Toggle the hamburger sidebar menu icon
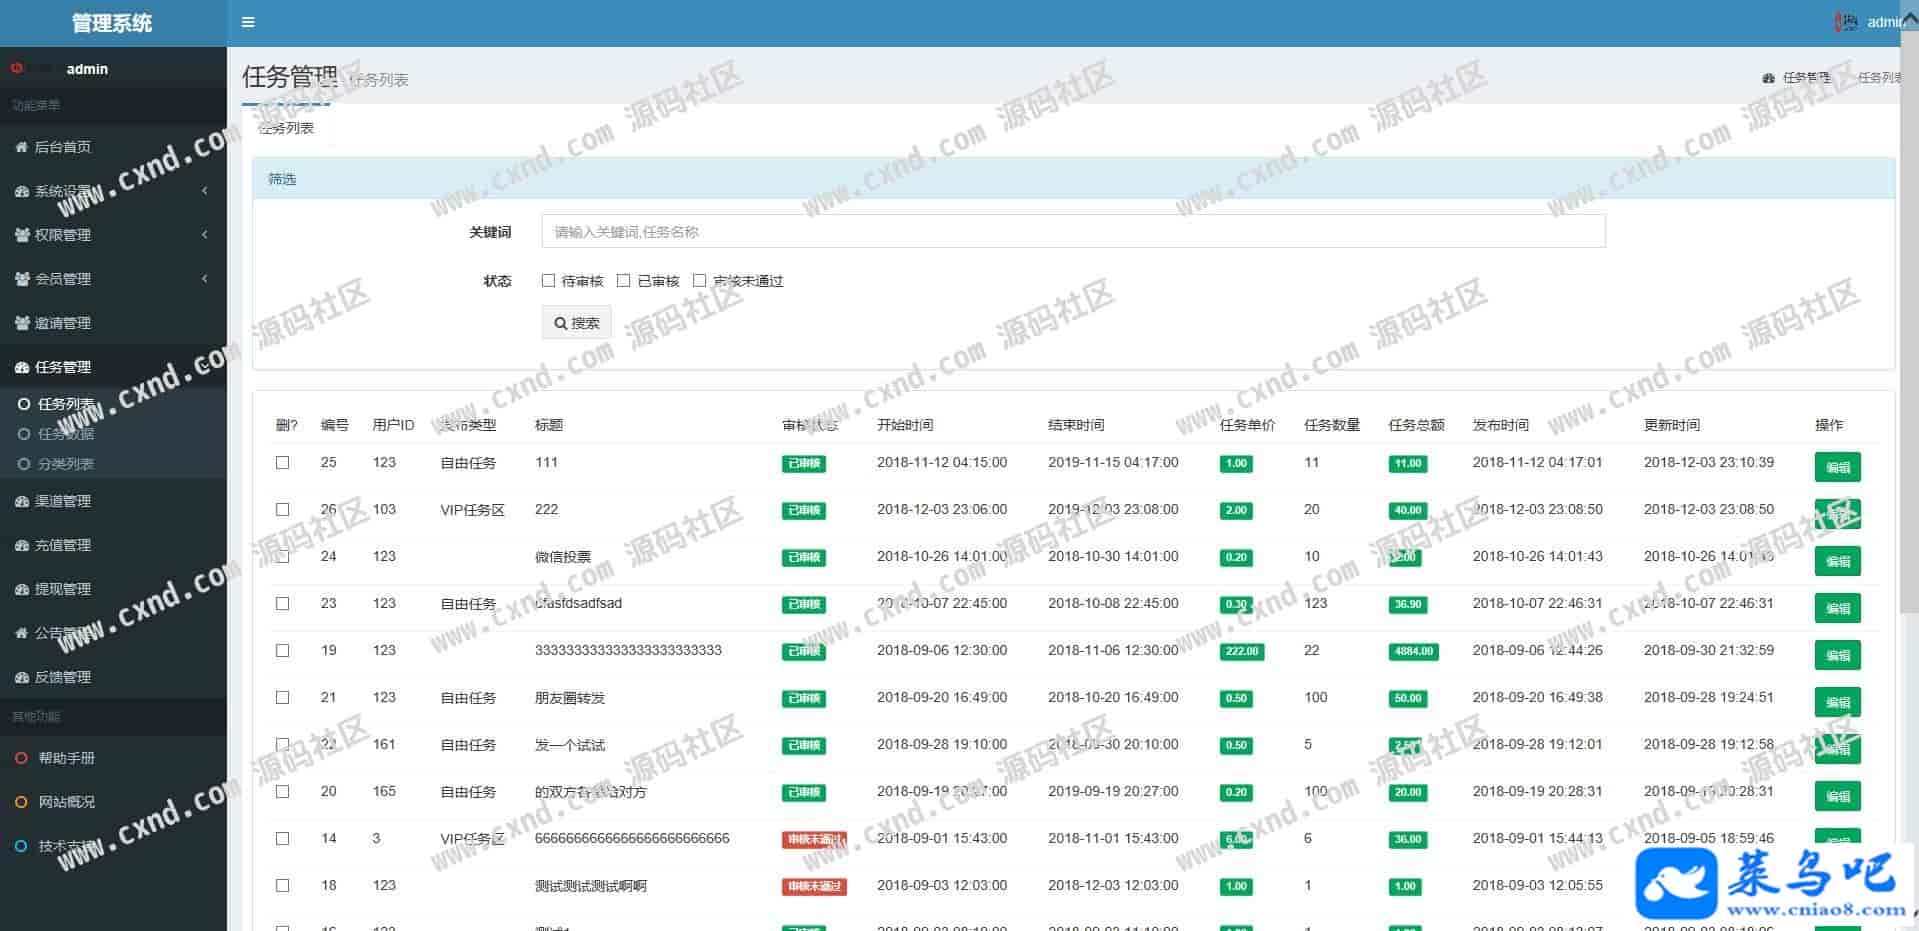Viewport: 1919px width, 931px height. 248,22
